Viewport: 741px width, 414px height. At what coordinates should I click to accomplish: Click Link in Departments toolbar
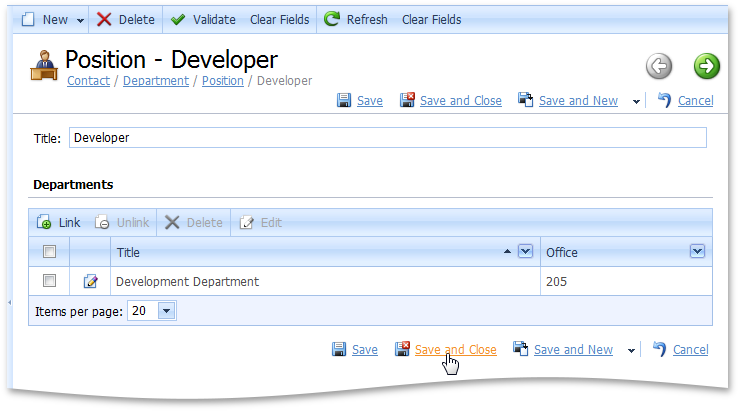[x=59, y=223]
